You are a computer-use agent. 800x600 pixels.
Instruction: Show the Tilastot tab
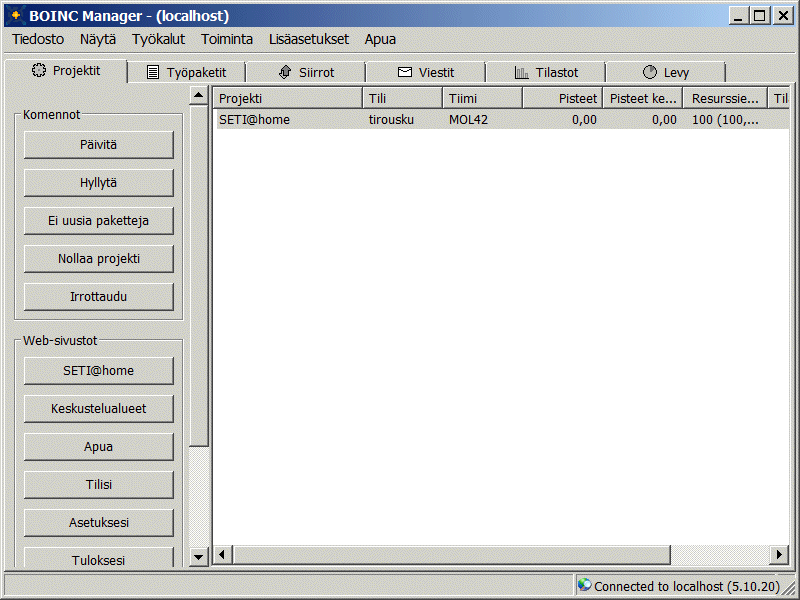click(x=546, y=72)
